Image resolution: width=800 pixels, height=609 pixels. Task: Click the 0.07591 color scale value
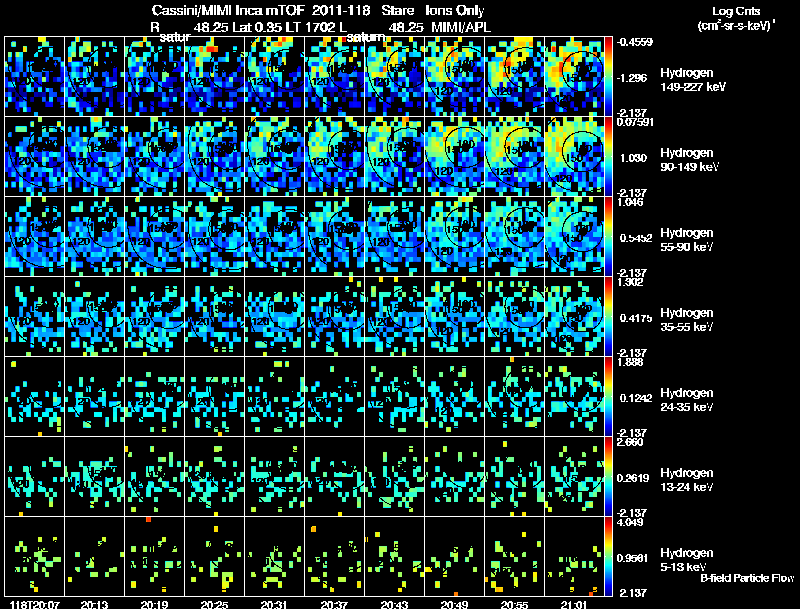pyautogui.click(x=635, y=122)
